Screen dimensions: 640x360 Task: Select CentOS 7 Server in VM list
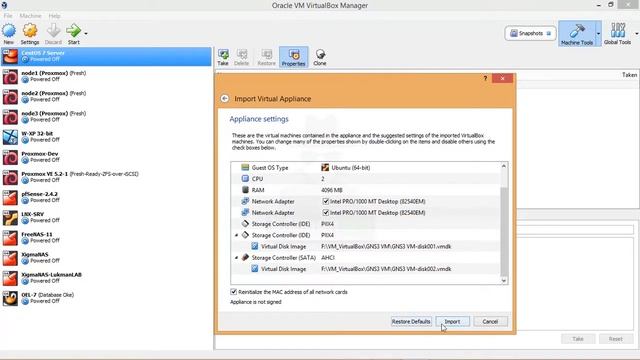(x=106, y=56)
